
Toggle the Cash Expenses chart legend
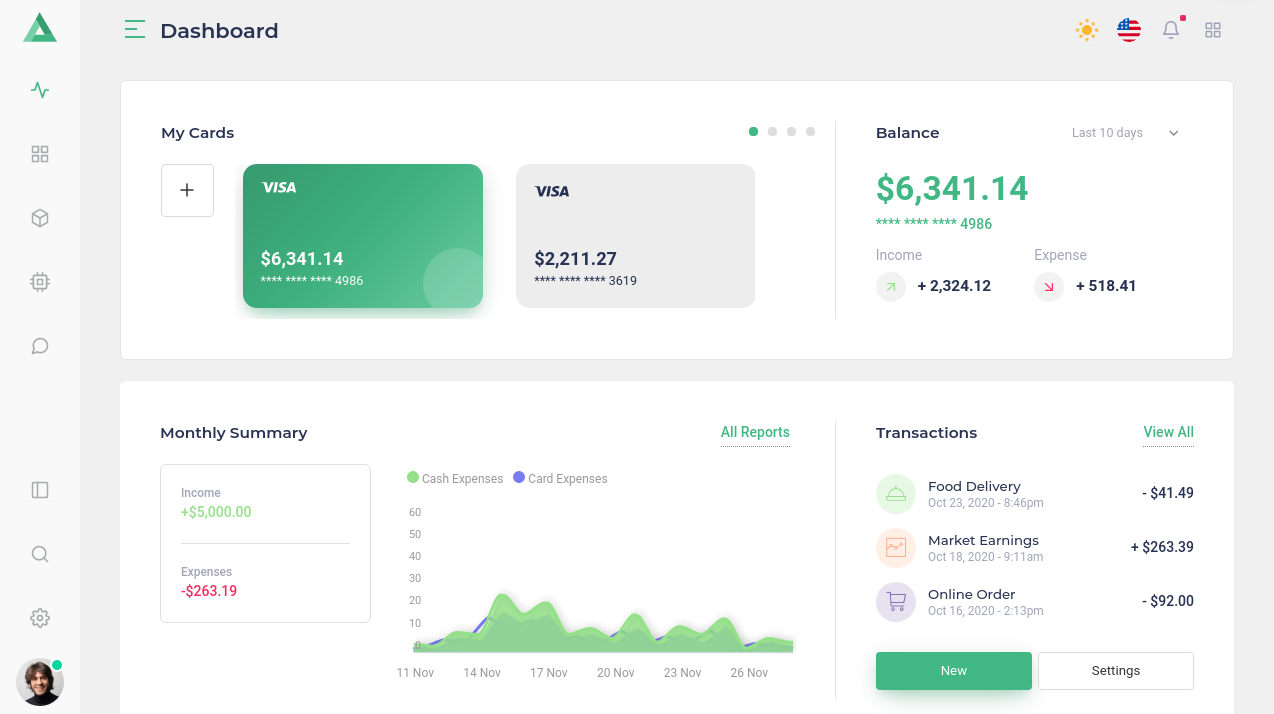point(455,478)
